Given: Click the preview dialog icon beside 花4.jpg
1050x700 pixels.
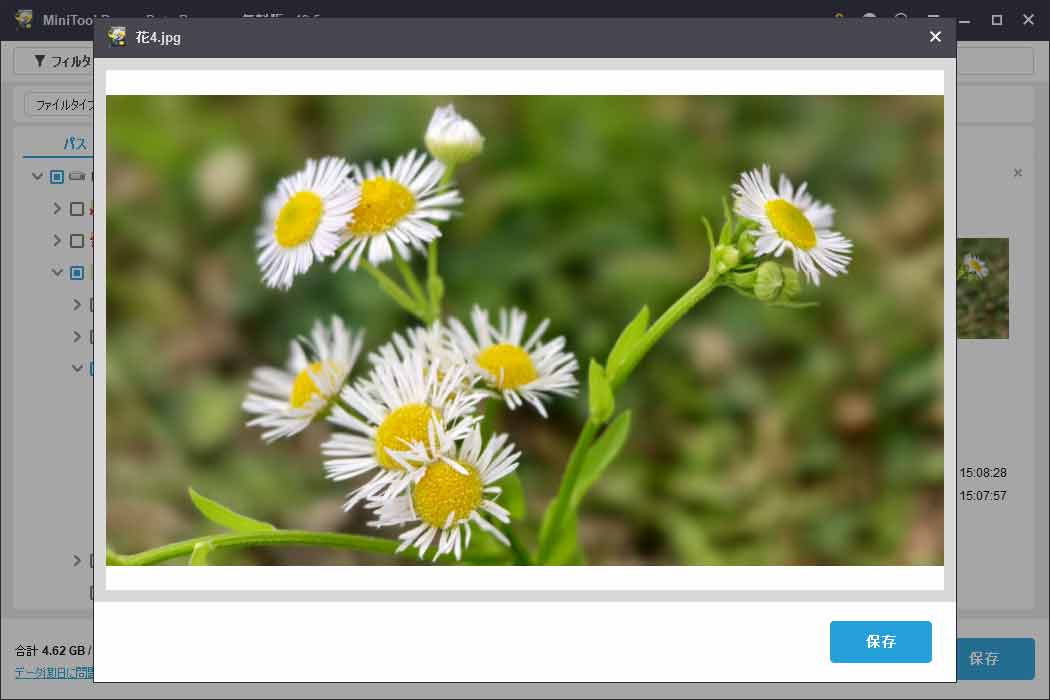Looking at the screenshot, I should [x=117, y=37].
